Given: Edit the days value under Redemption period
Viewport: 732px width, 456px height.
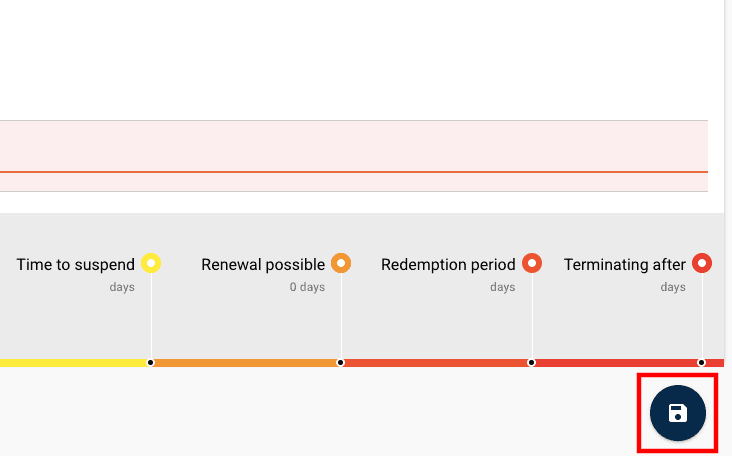Looking at the screenshot, I should click(x=502, y=287).
